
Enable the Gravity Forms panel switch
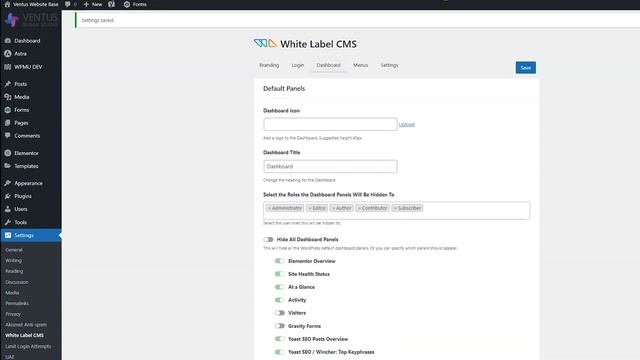point(280,326)
